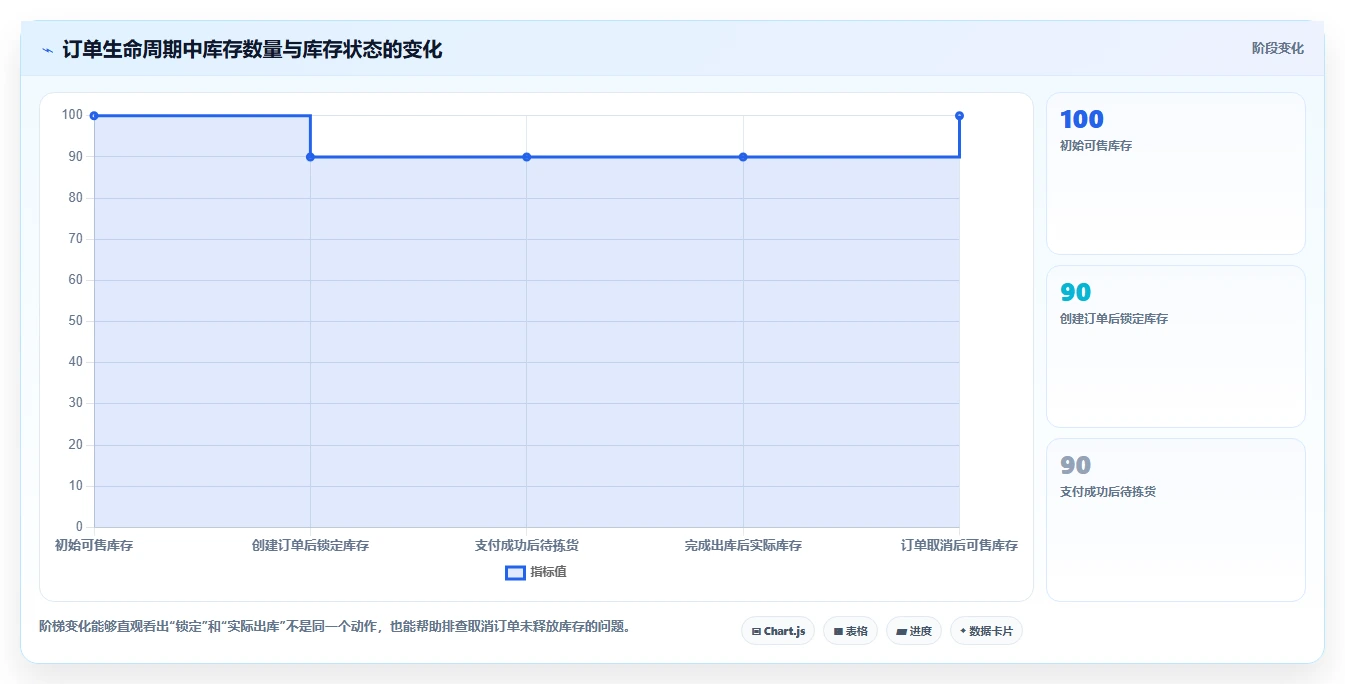Click the description text below the chart
This screenshot has width=1345, height=684.
(335, 627)
